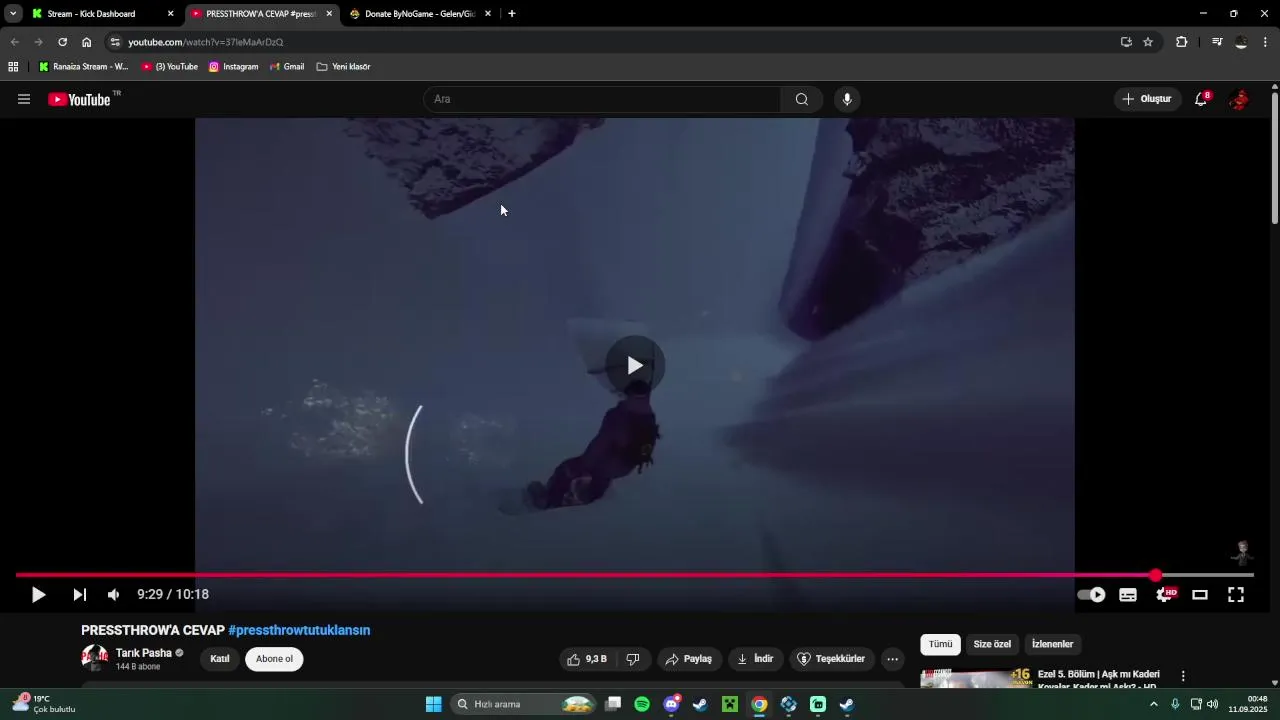Like the video with 9,3 B likes
Image resolution: width=1280 pixels, height=720 pixels.
[x=589, y=659]
